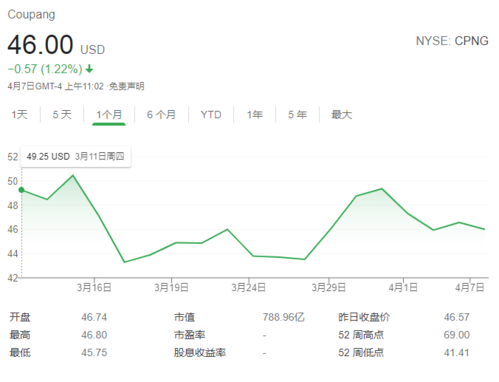Click the NYSE: CPNG ticker label
The height and width of the screenshot is (382, 499).
point(452,41)
